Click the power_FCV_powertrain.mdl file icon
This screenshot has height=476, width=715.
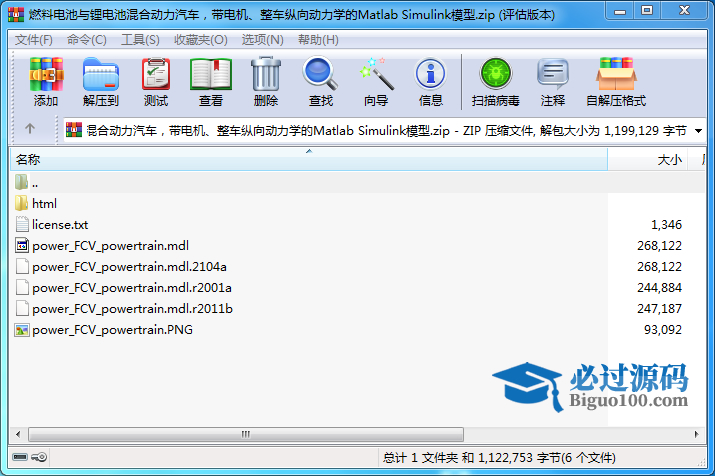pyautogui.click(x=22, y=245)
